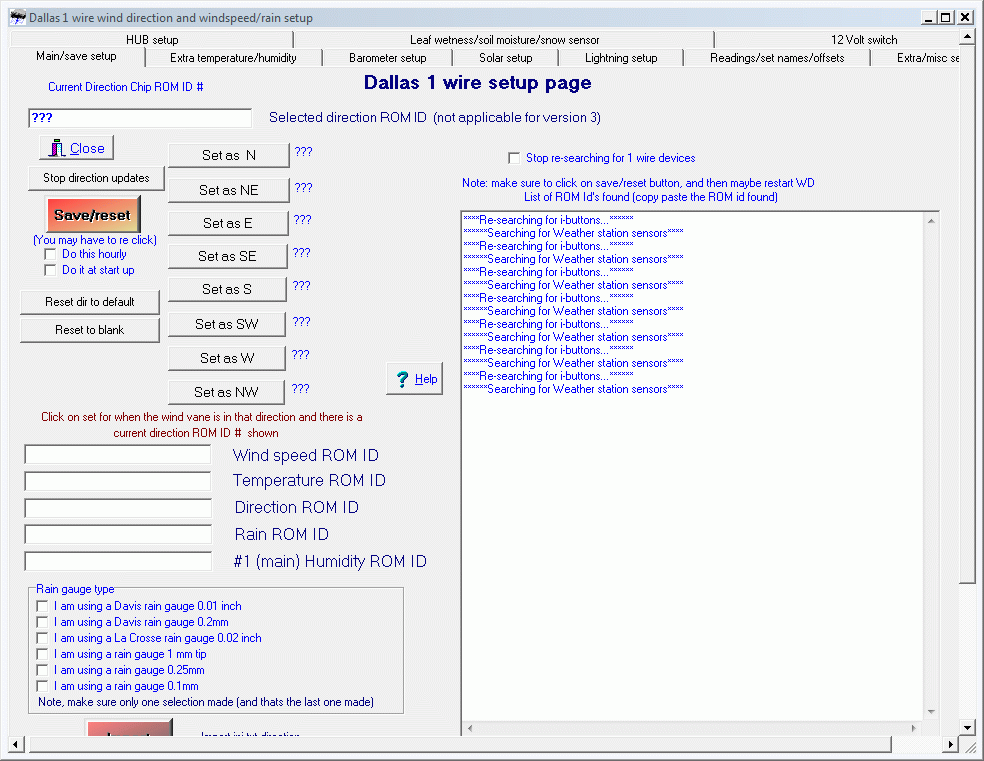Viewport: 984px width, 761px height.
Task: Click the window's horizontal scrollbar thumb
Action: pos(461,745)
